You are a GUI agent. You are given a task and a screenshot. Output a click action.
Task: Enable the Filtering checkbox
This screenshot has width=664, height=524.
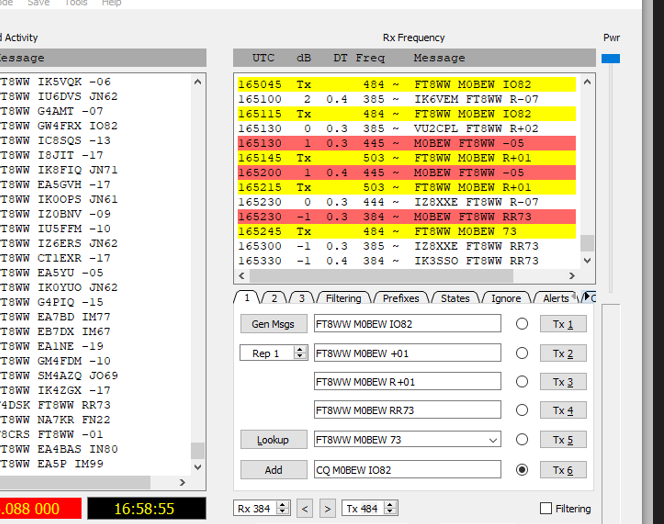[x=546, y=508]
